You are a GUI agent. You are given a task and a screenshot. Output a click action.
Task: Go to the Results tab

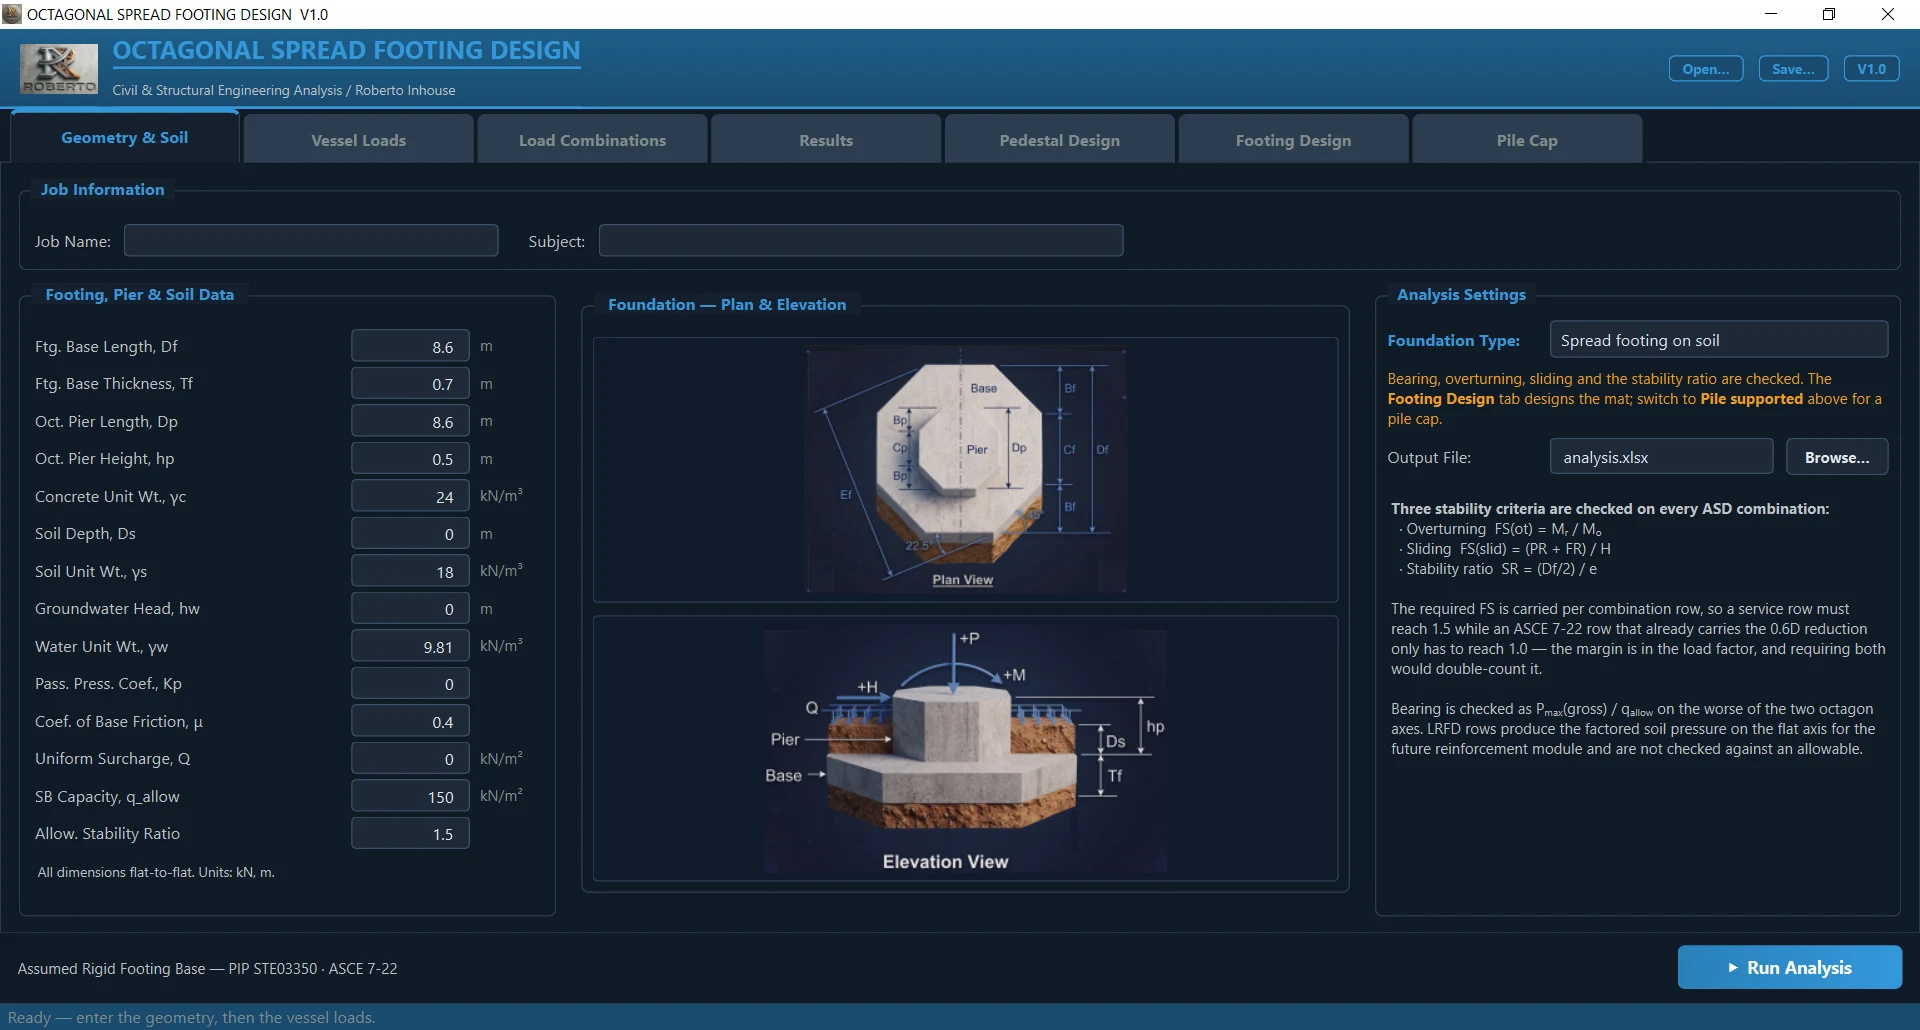point(826,140)
